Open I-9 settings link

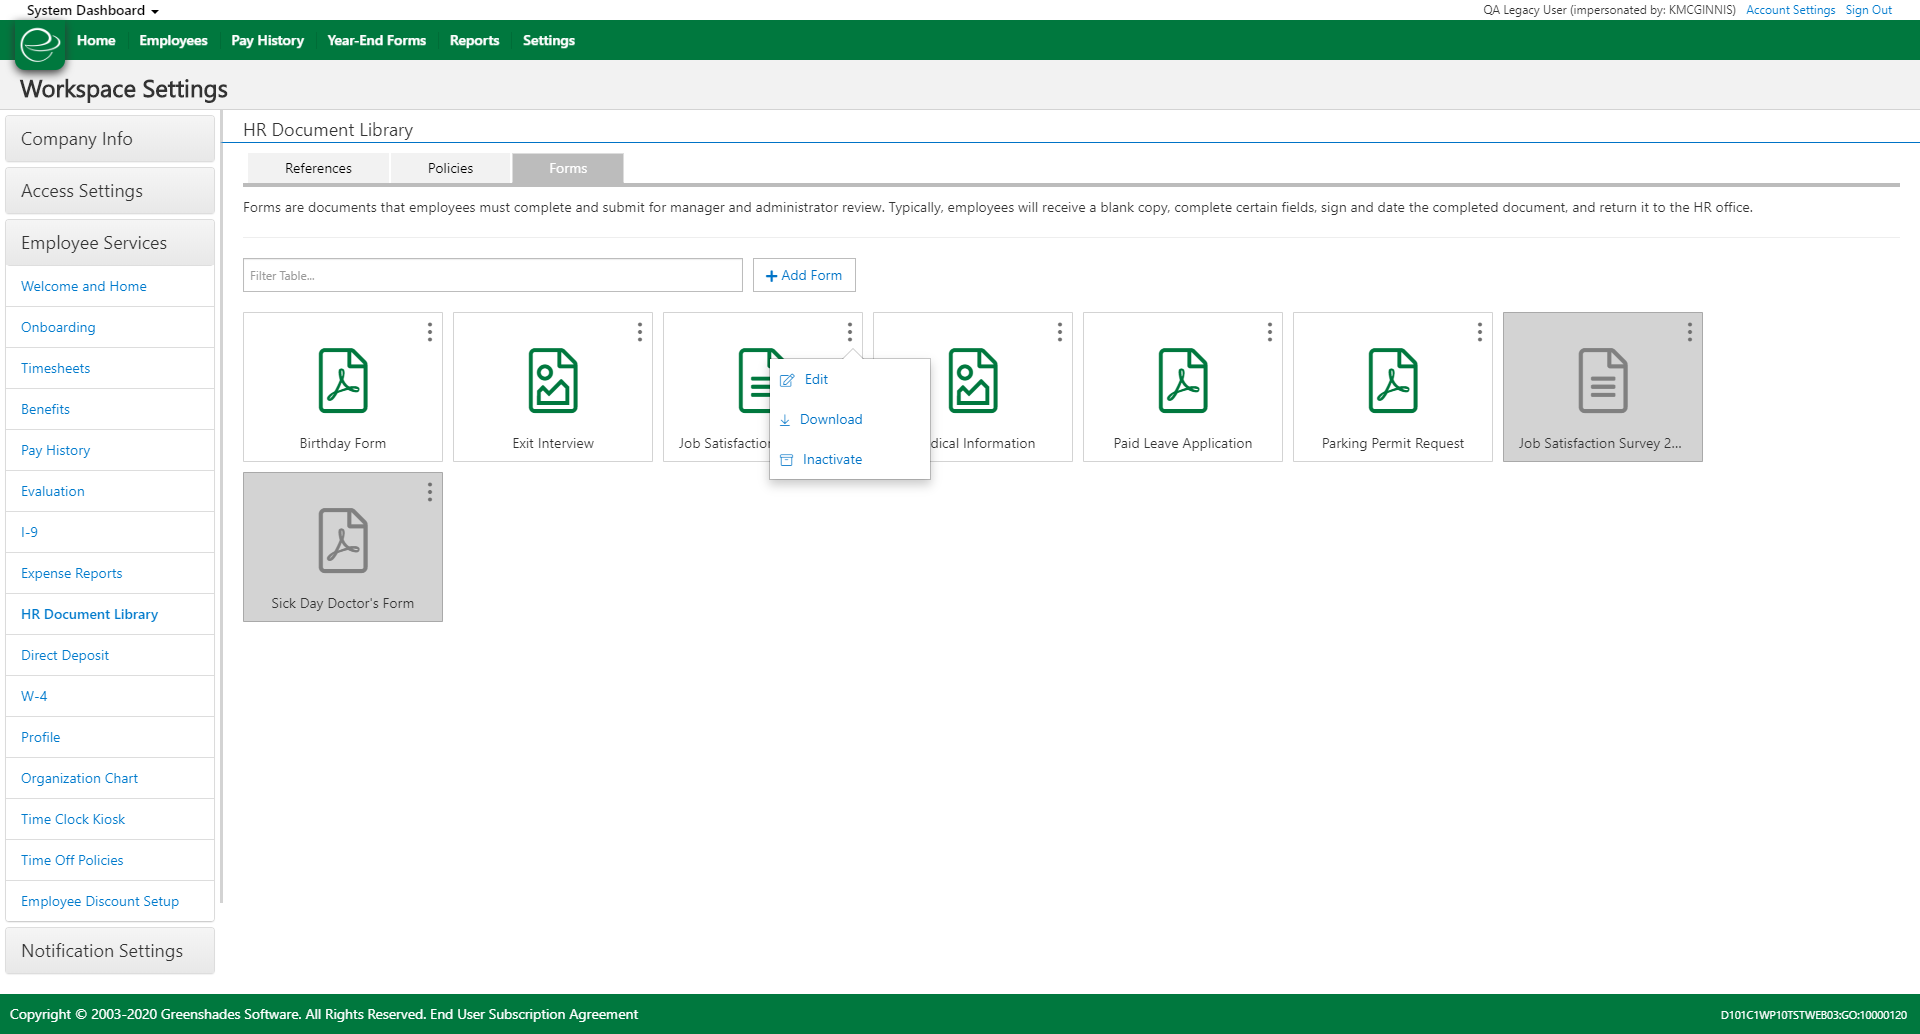[x=29, y=532]
